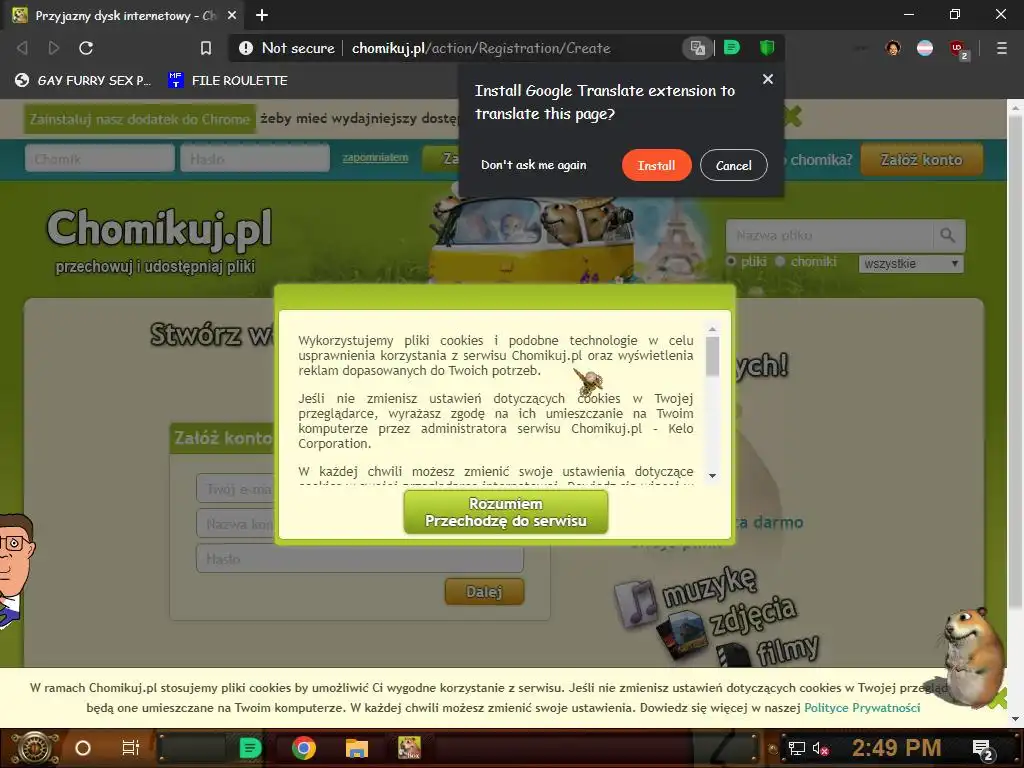This screenshot has height=768, width=1024.
Task: Select the pliki radio button
Action: [x=731, y=261]
